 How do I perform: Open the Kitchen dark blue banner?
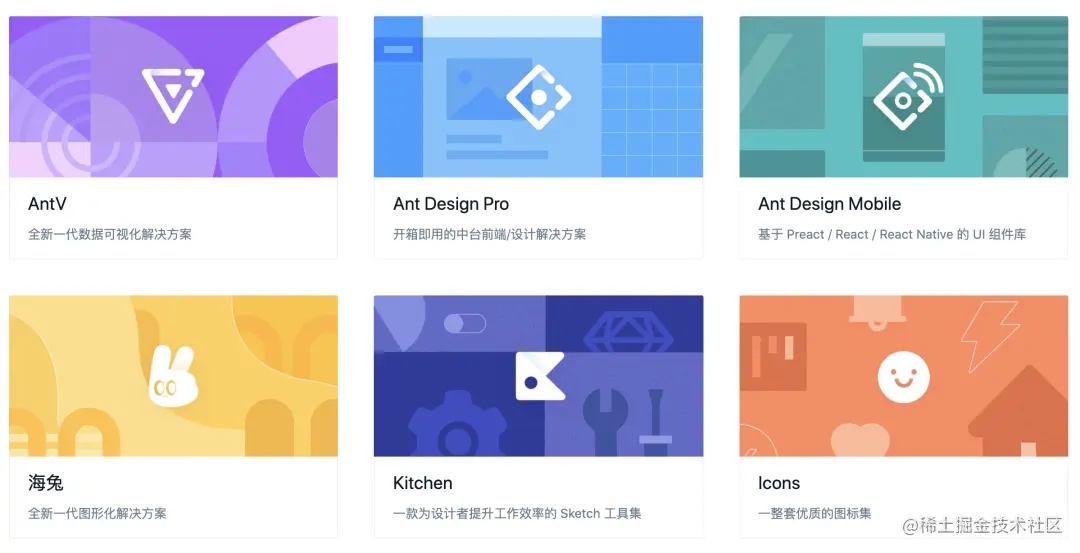coord(539,376)
